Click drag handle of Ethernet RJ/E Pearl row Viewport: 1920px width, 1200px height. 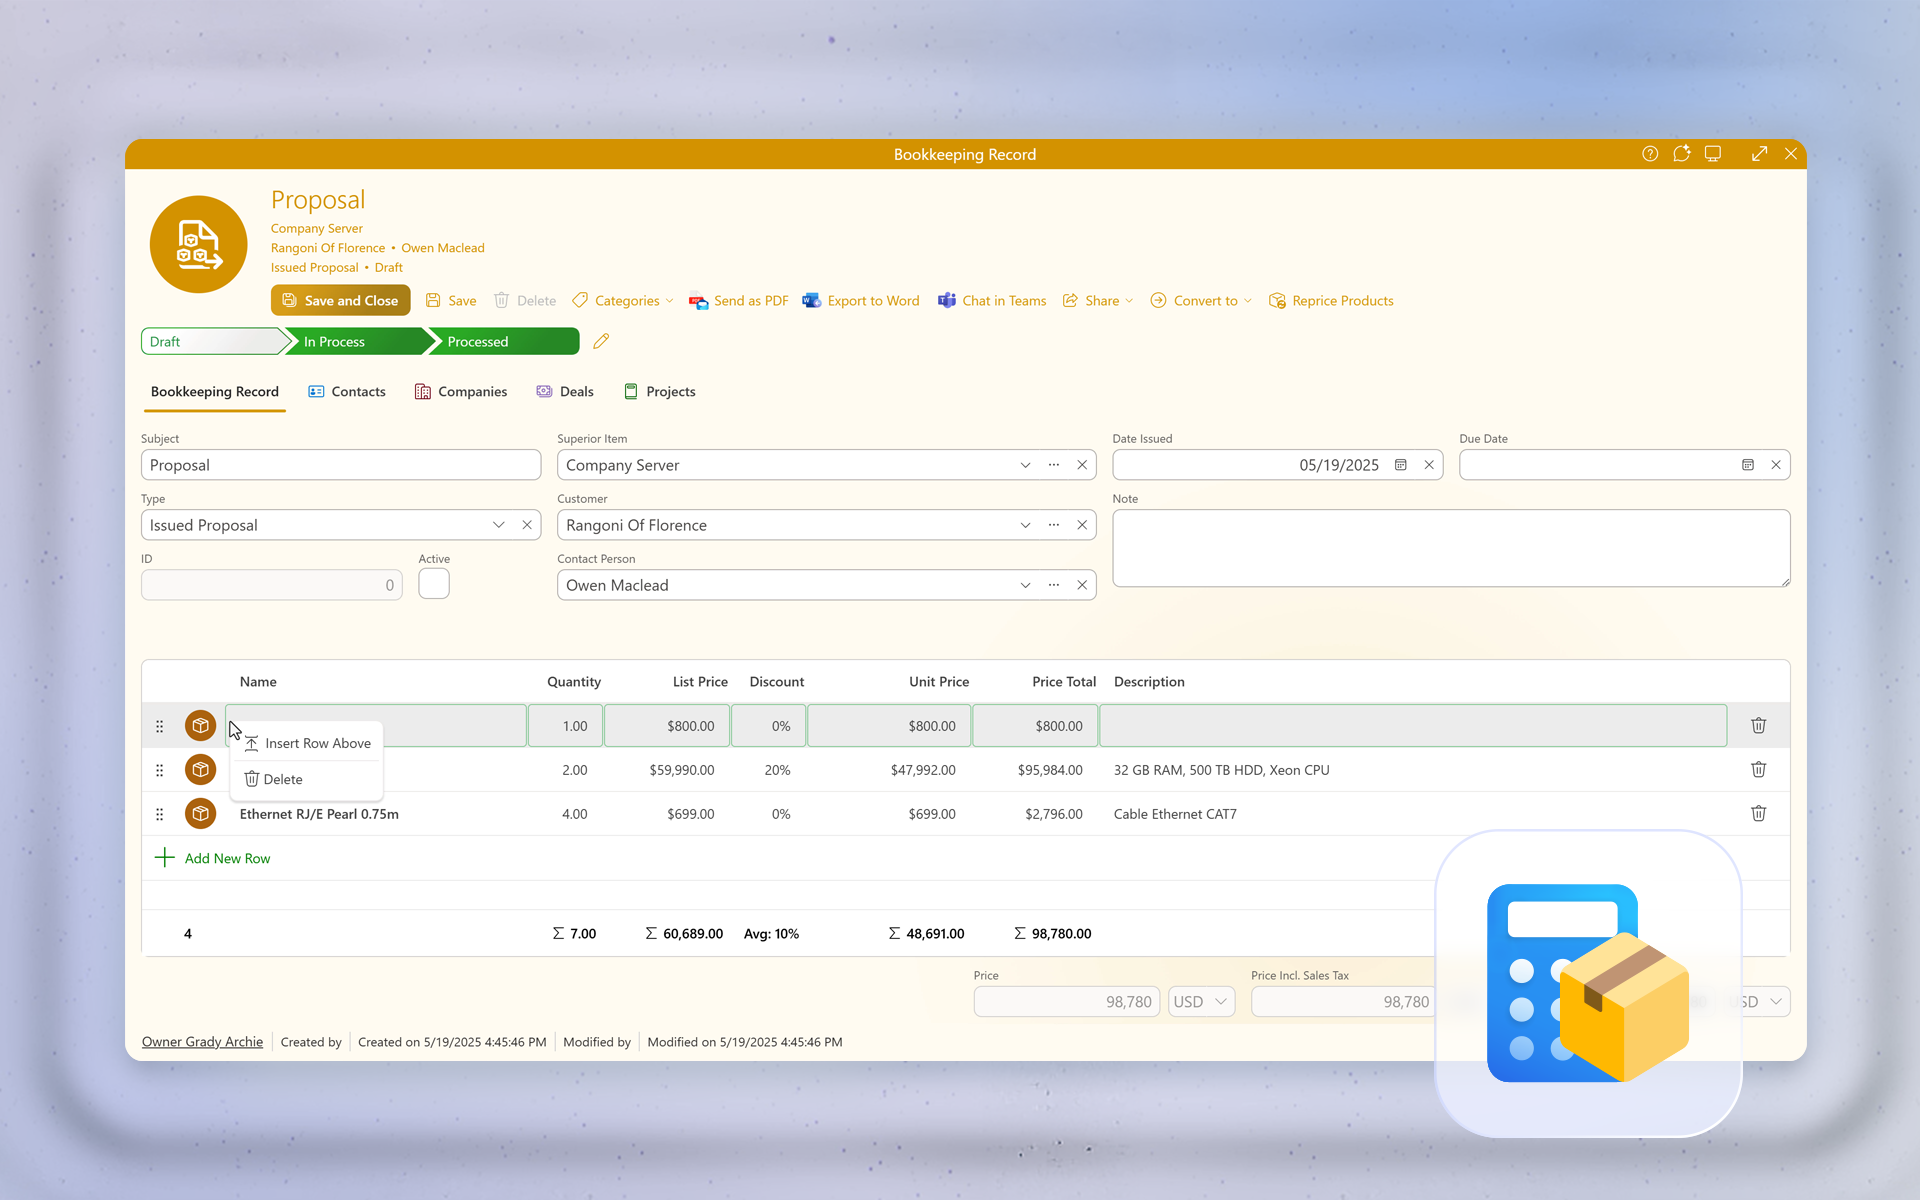(x=159, y=814)
